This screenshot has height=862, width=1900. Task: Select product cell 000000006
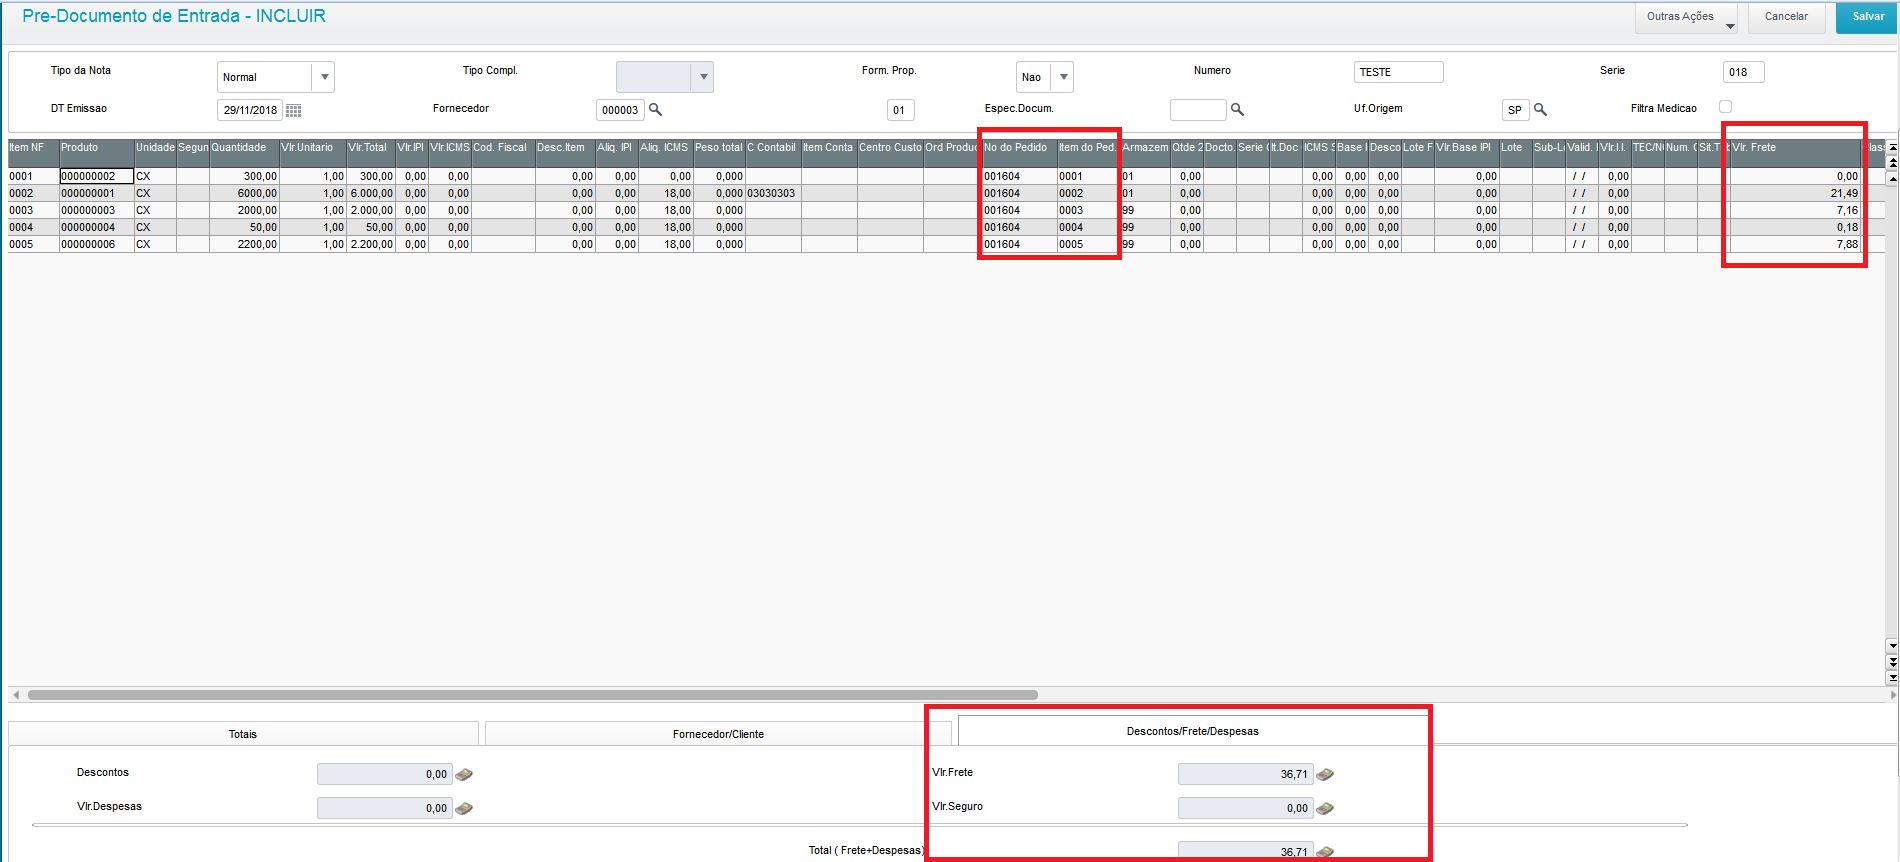pyautogui.click(x=96, y=244)
